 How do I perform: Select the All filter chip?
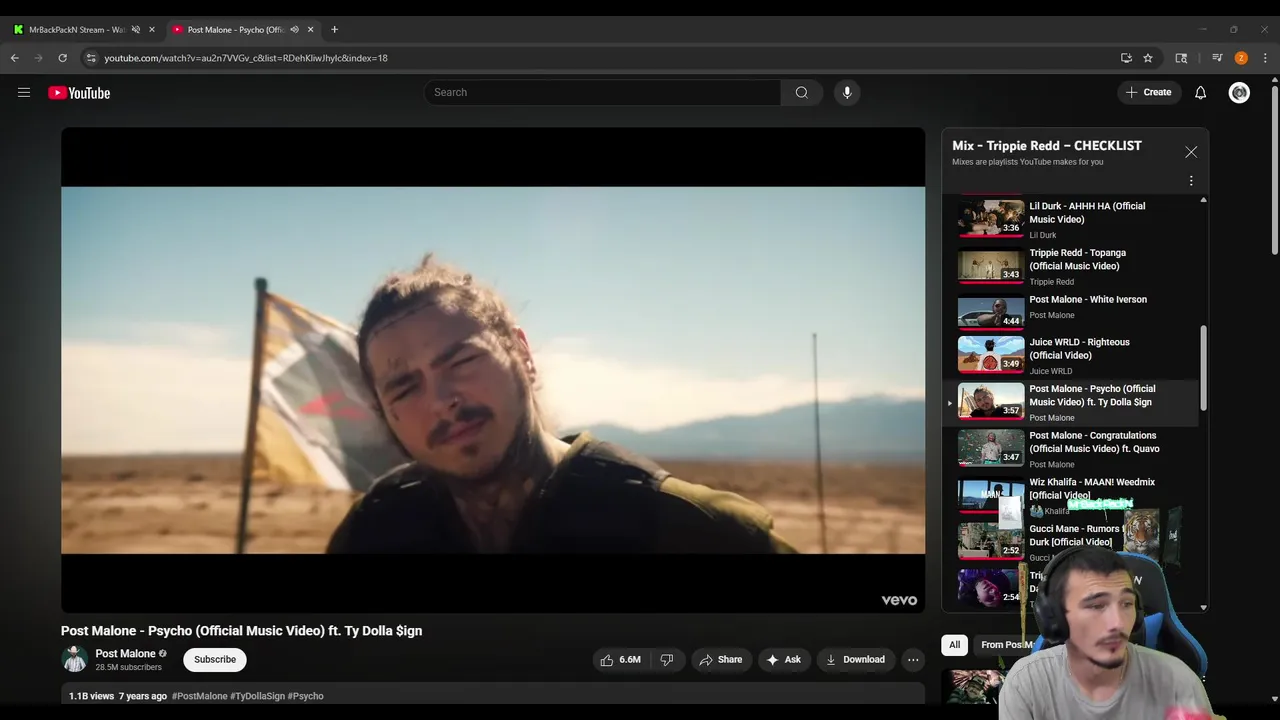[x=954, y=645]
